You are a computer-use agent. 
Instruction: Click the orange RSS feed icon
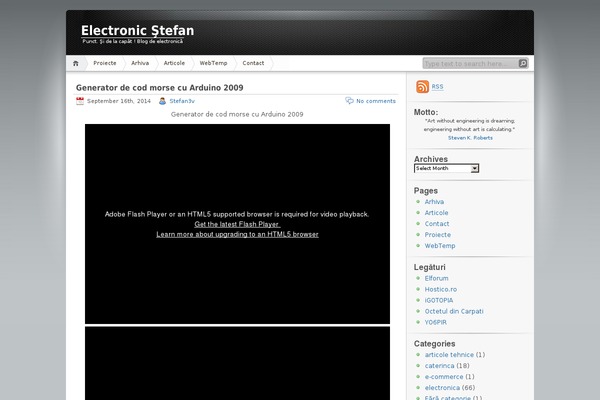point(422,88)
